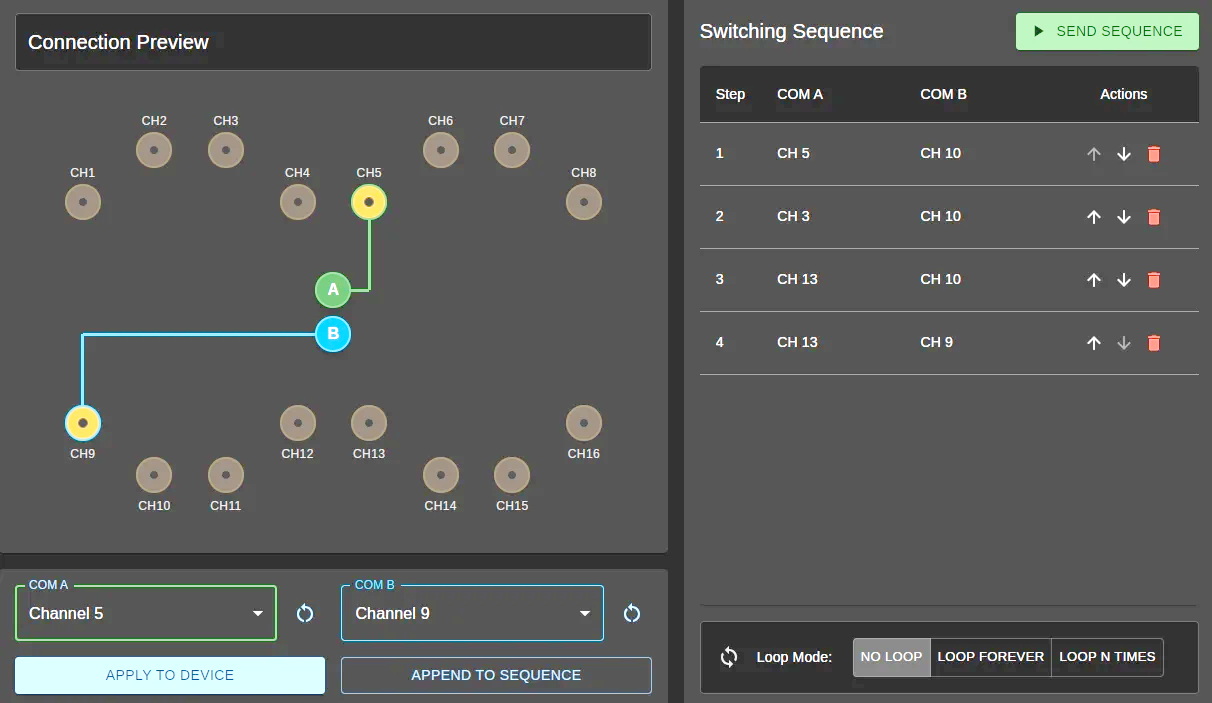Click APPEND TO SEQUENCE button
This screenshot has height=703, width=1212.
(x=496, y=675)
